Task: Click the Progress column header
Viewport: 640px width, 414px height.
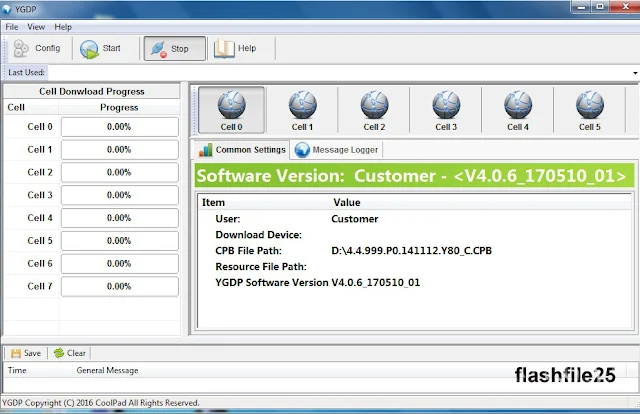Action: pyautogui.click(x=119, y=107)
